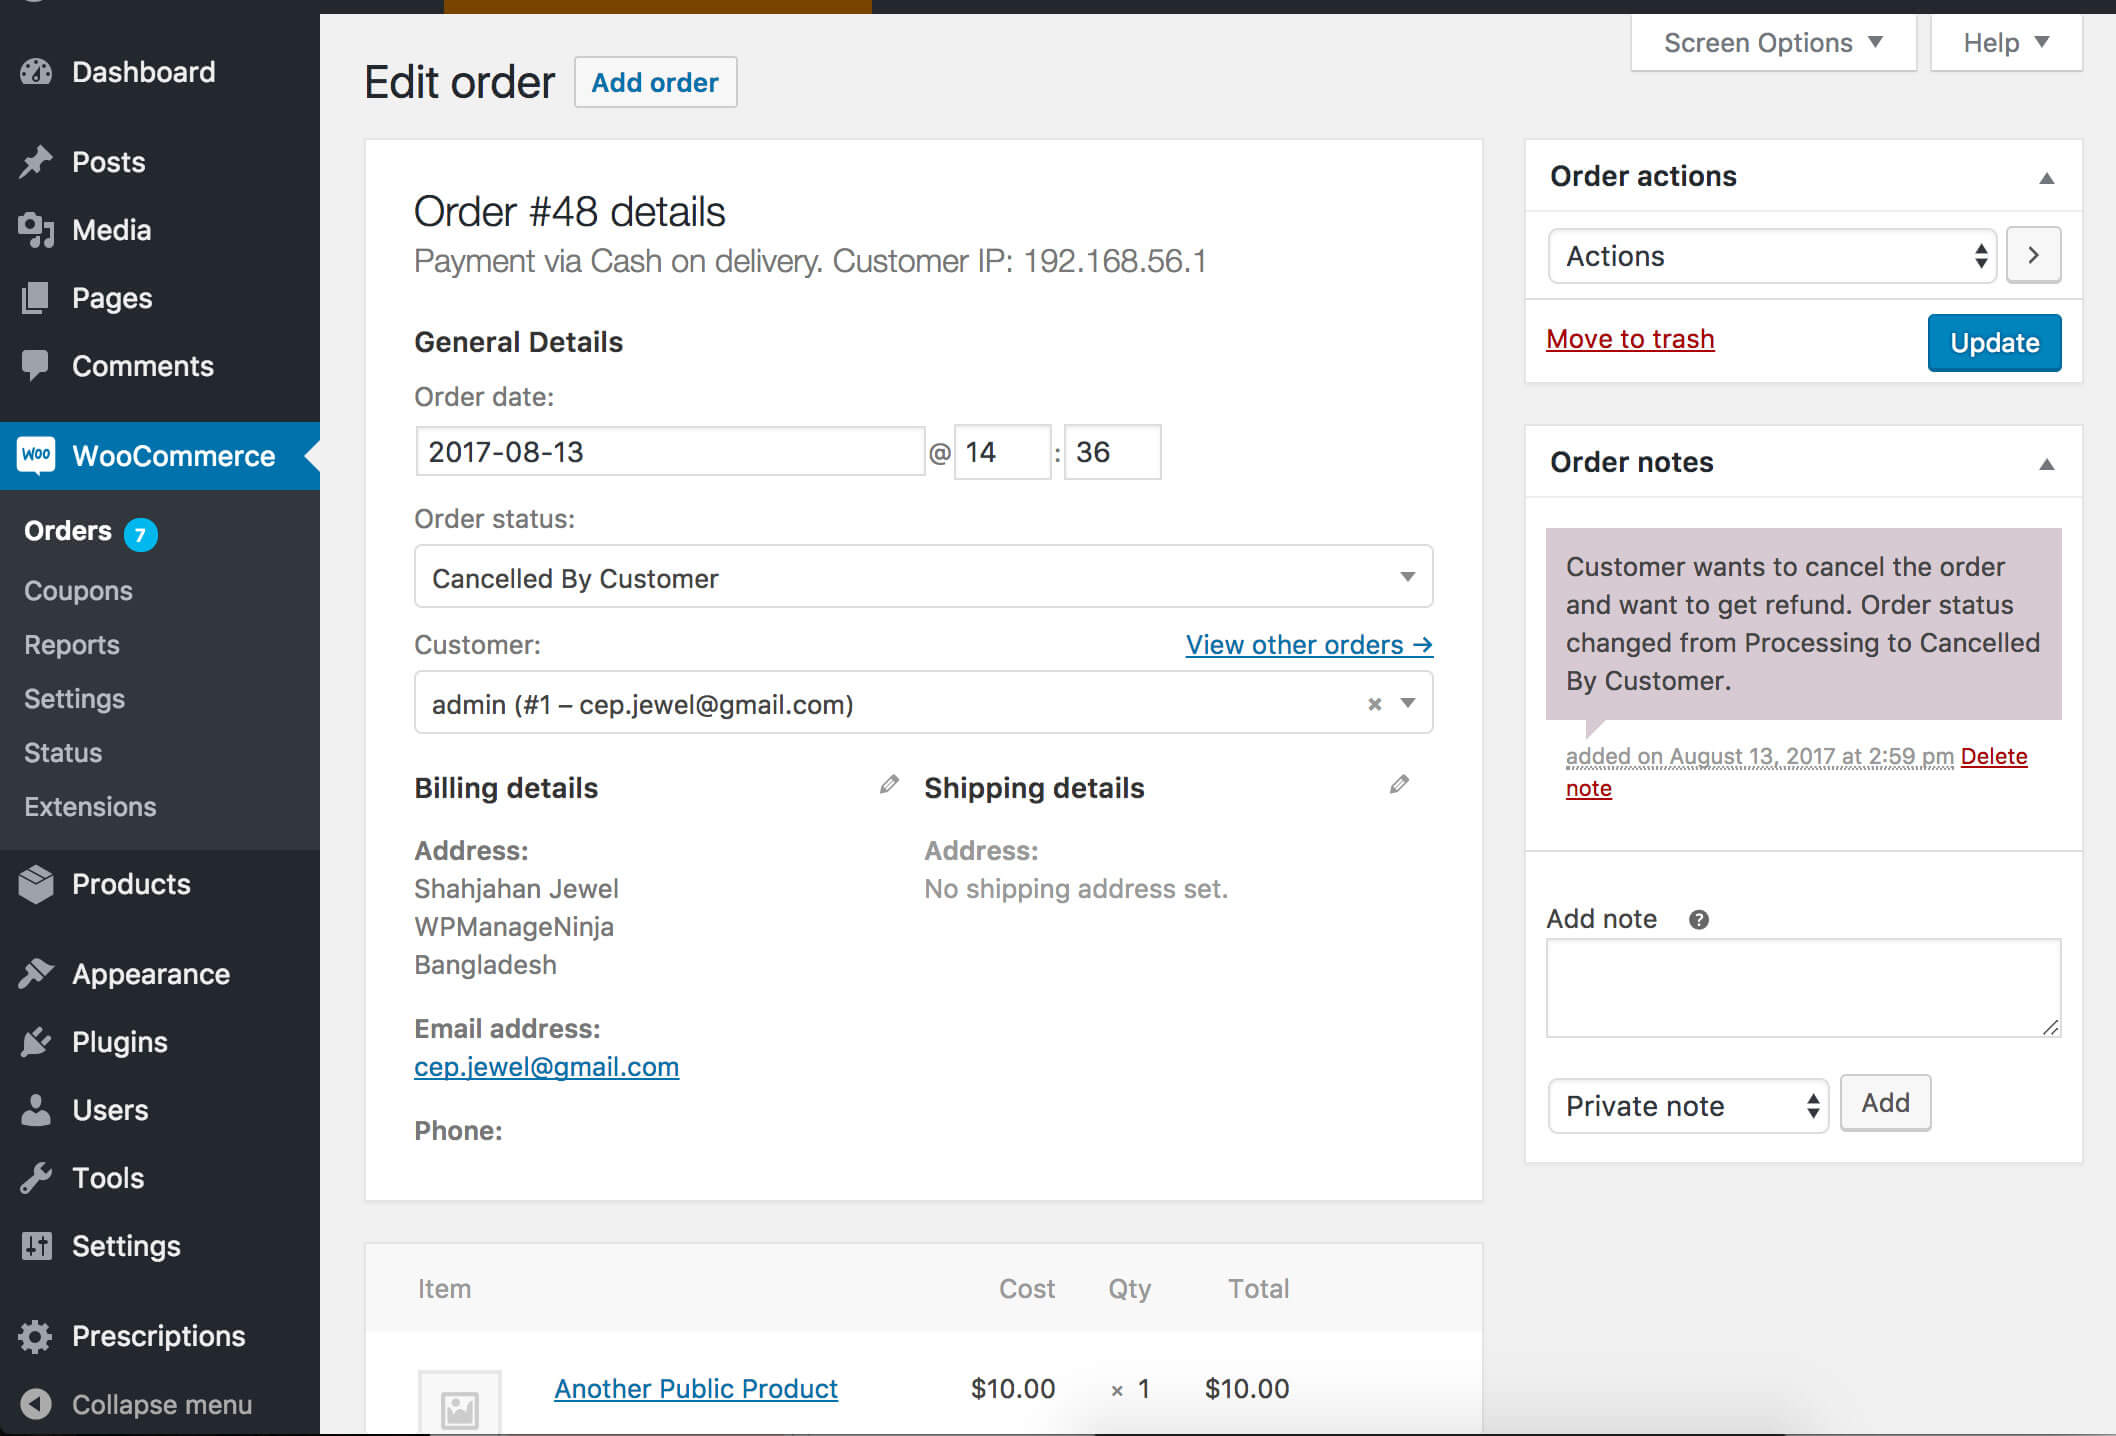Click the Add note help question icon
Screen dimensions: 2116x1436
pos(1699,919)
